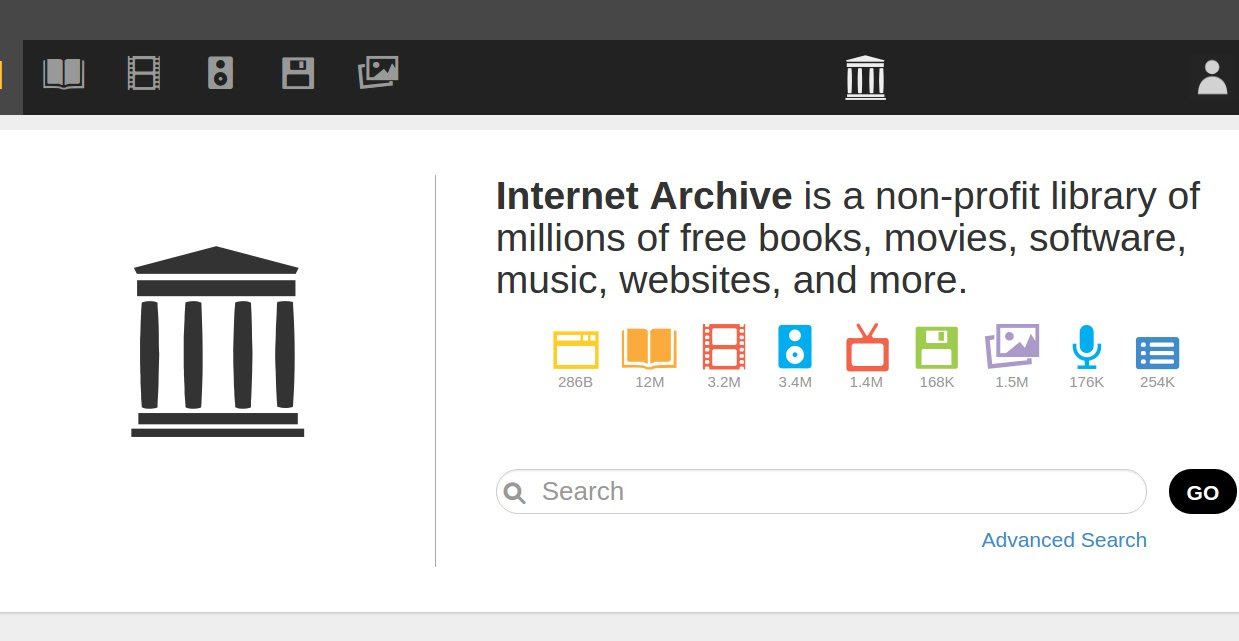Click the Internet Archive logo in the top nav
This screenshot has height=641, width=1239.
click(865, 77)
